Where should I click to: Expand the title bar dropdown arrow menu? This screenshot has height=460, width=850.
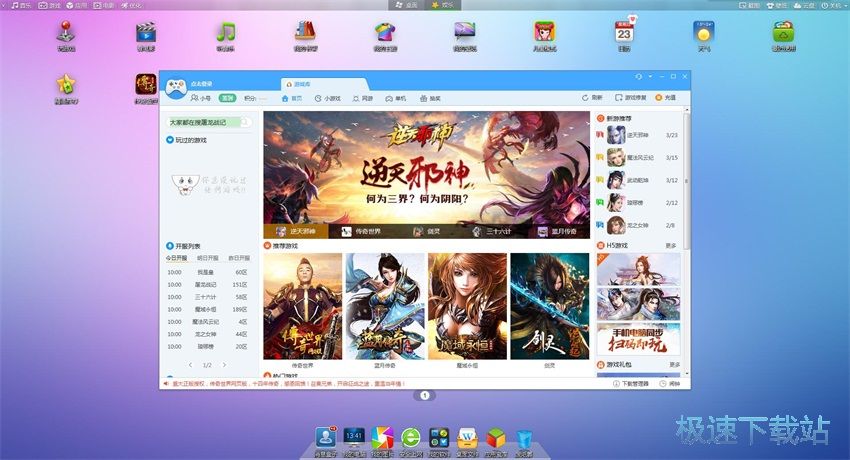coord(650,77)
